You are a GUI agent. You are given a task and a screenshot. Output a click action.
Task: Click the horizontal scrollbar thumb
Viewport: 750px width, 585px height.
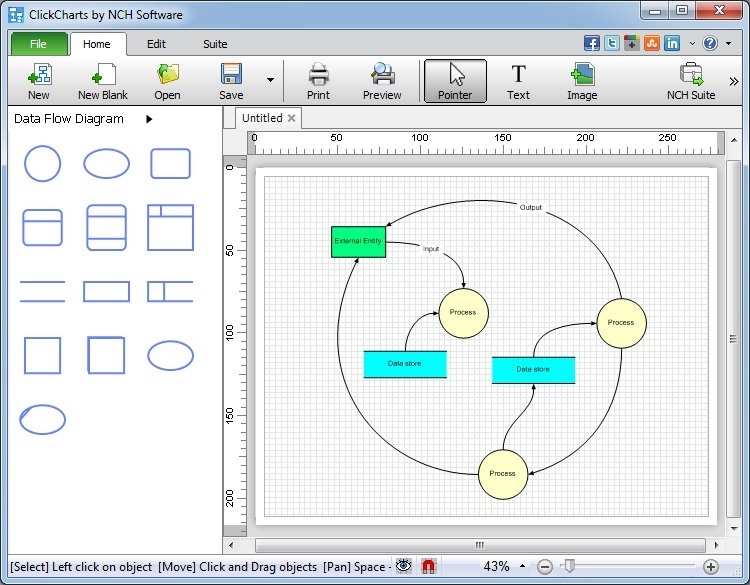[480, 545]
